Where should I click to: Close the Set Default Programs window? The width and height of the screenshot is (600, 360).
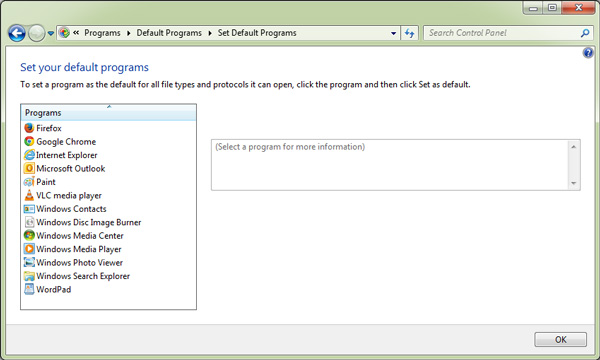(578, 8)
